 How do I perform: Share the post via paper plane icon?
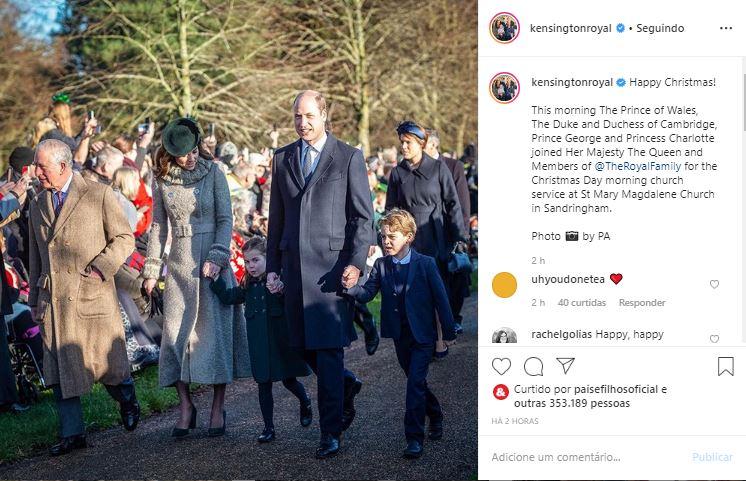point(566,365)
